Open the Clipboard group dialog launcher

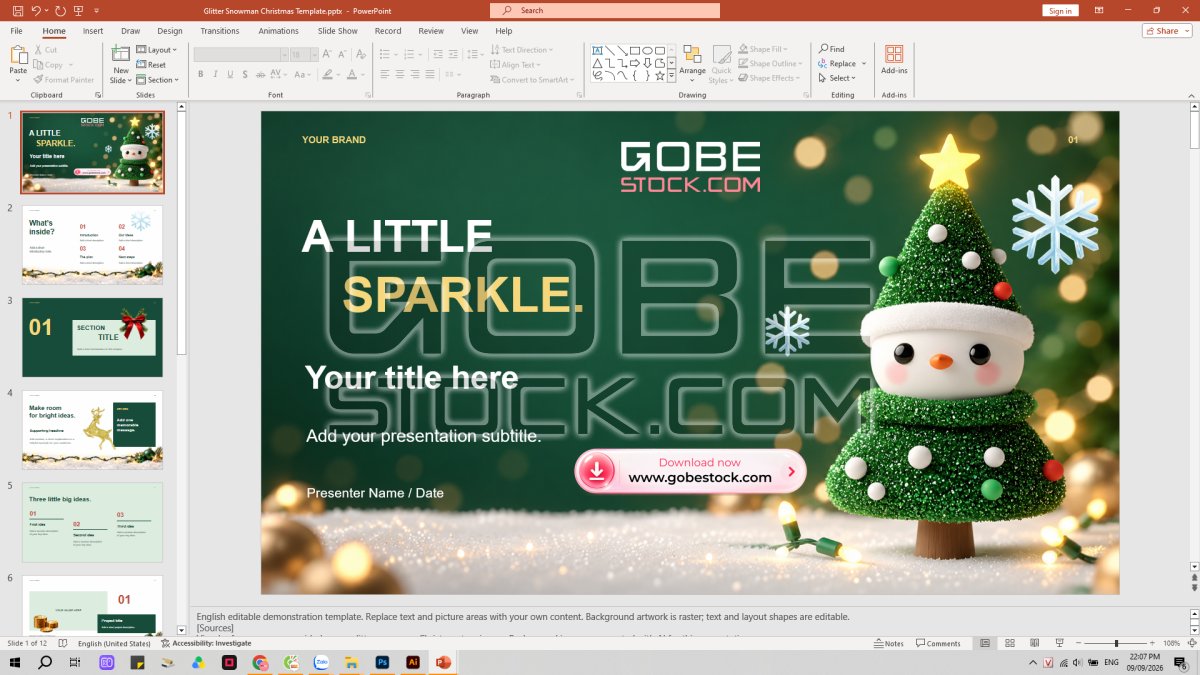tap(97, 95)
